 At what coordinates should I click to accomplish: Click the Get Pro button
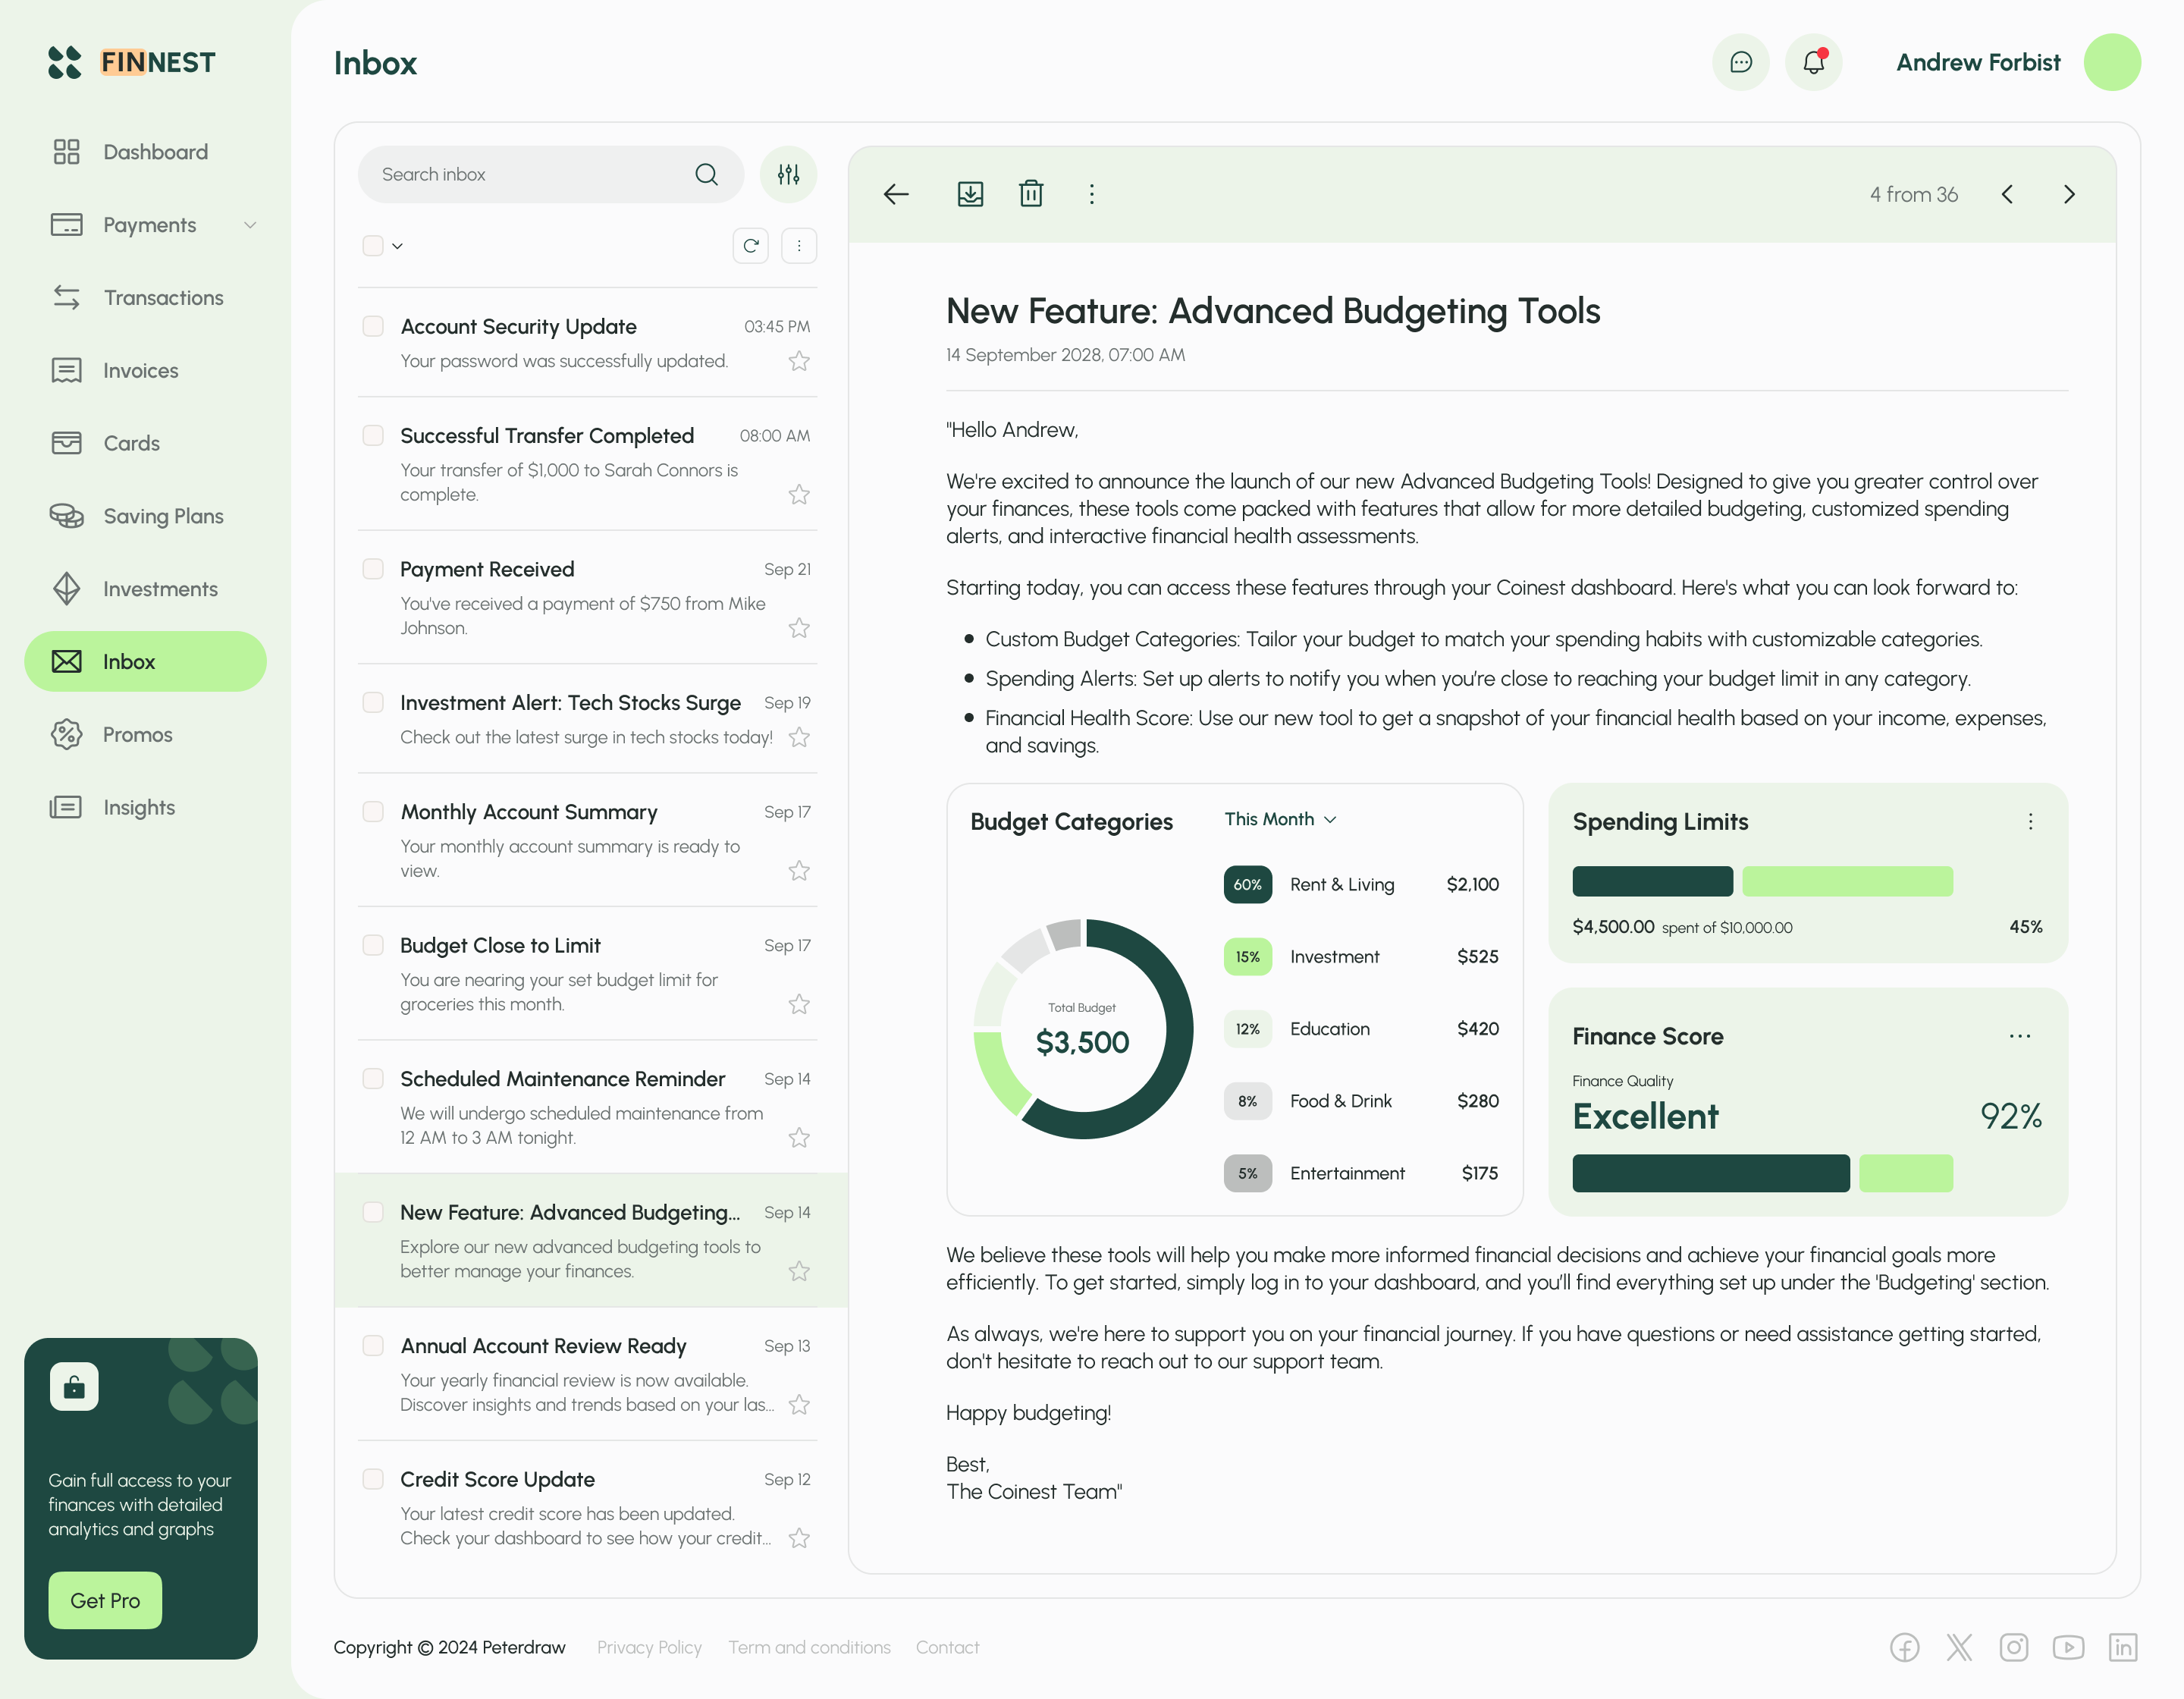tap(105, 1600)
